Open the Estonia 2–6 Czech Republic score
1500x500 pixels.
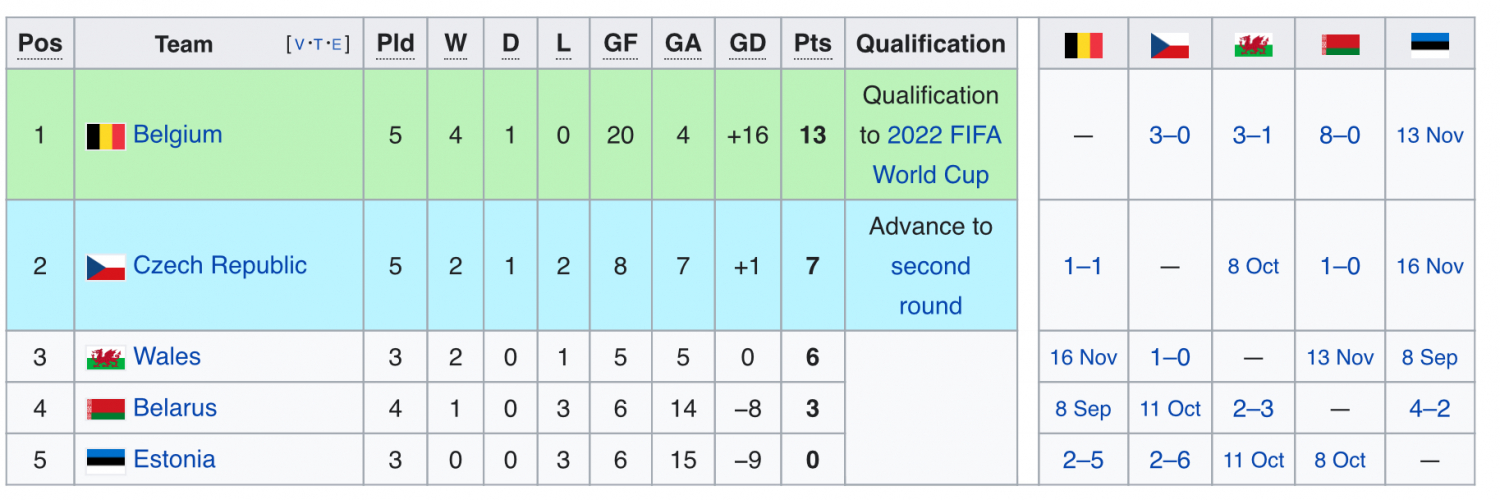point(1169,460)
